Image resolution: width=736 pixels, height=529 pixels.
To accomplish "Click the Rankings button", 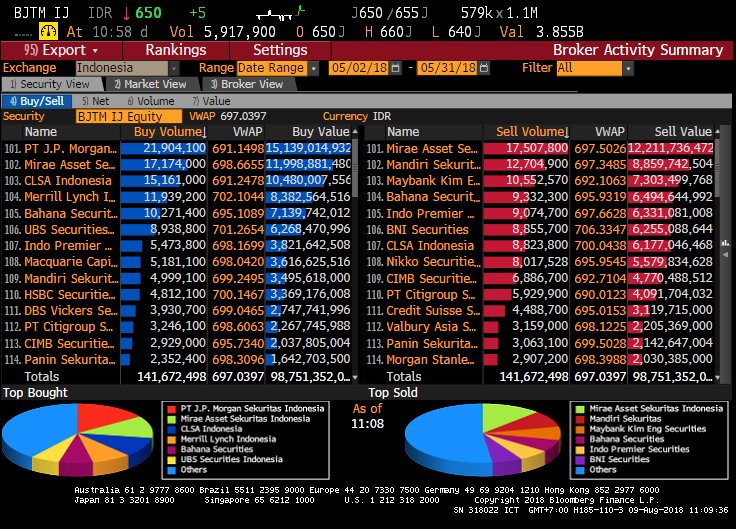I will coord(176,50).
